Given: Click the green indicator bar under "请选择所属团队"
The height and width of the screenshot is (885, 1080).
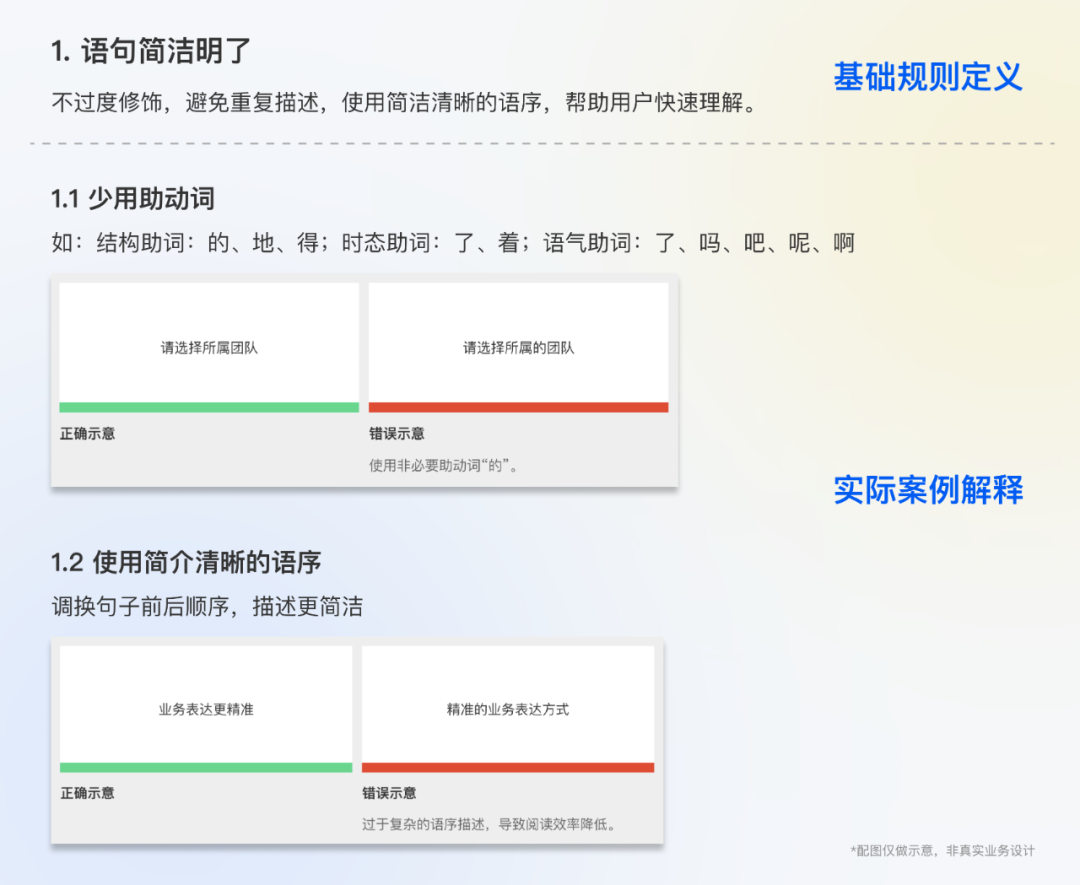Looking at the screenshot, I should pyautogui.click(x=208, y=406).
